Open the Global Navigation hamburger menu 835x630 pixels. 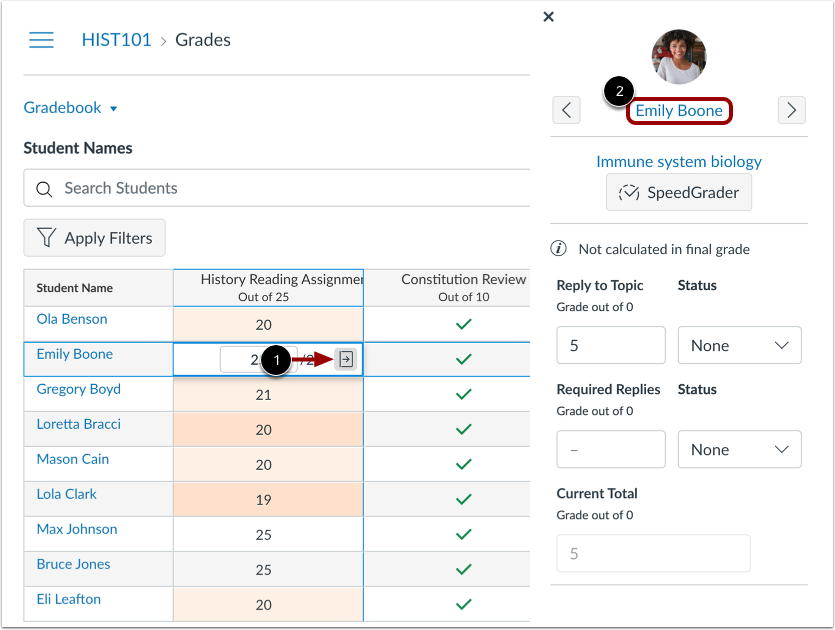[x=41, y=40]
